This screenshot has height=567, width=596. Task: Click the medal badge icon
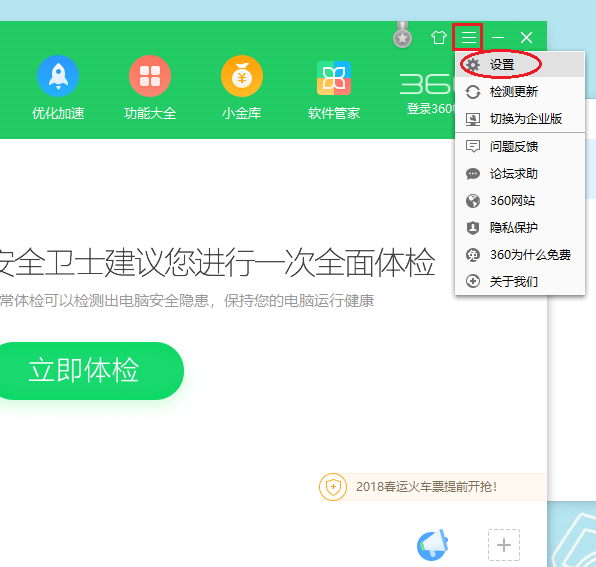402,35
